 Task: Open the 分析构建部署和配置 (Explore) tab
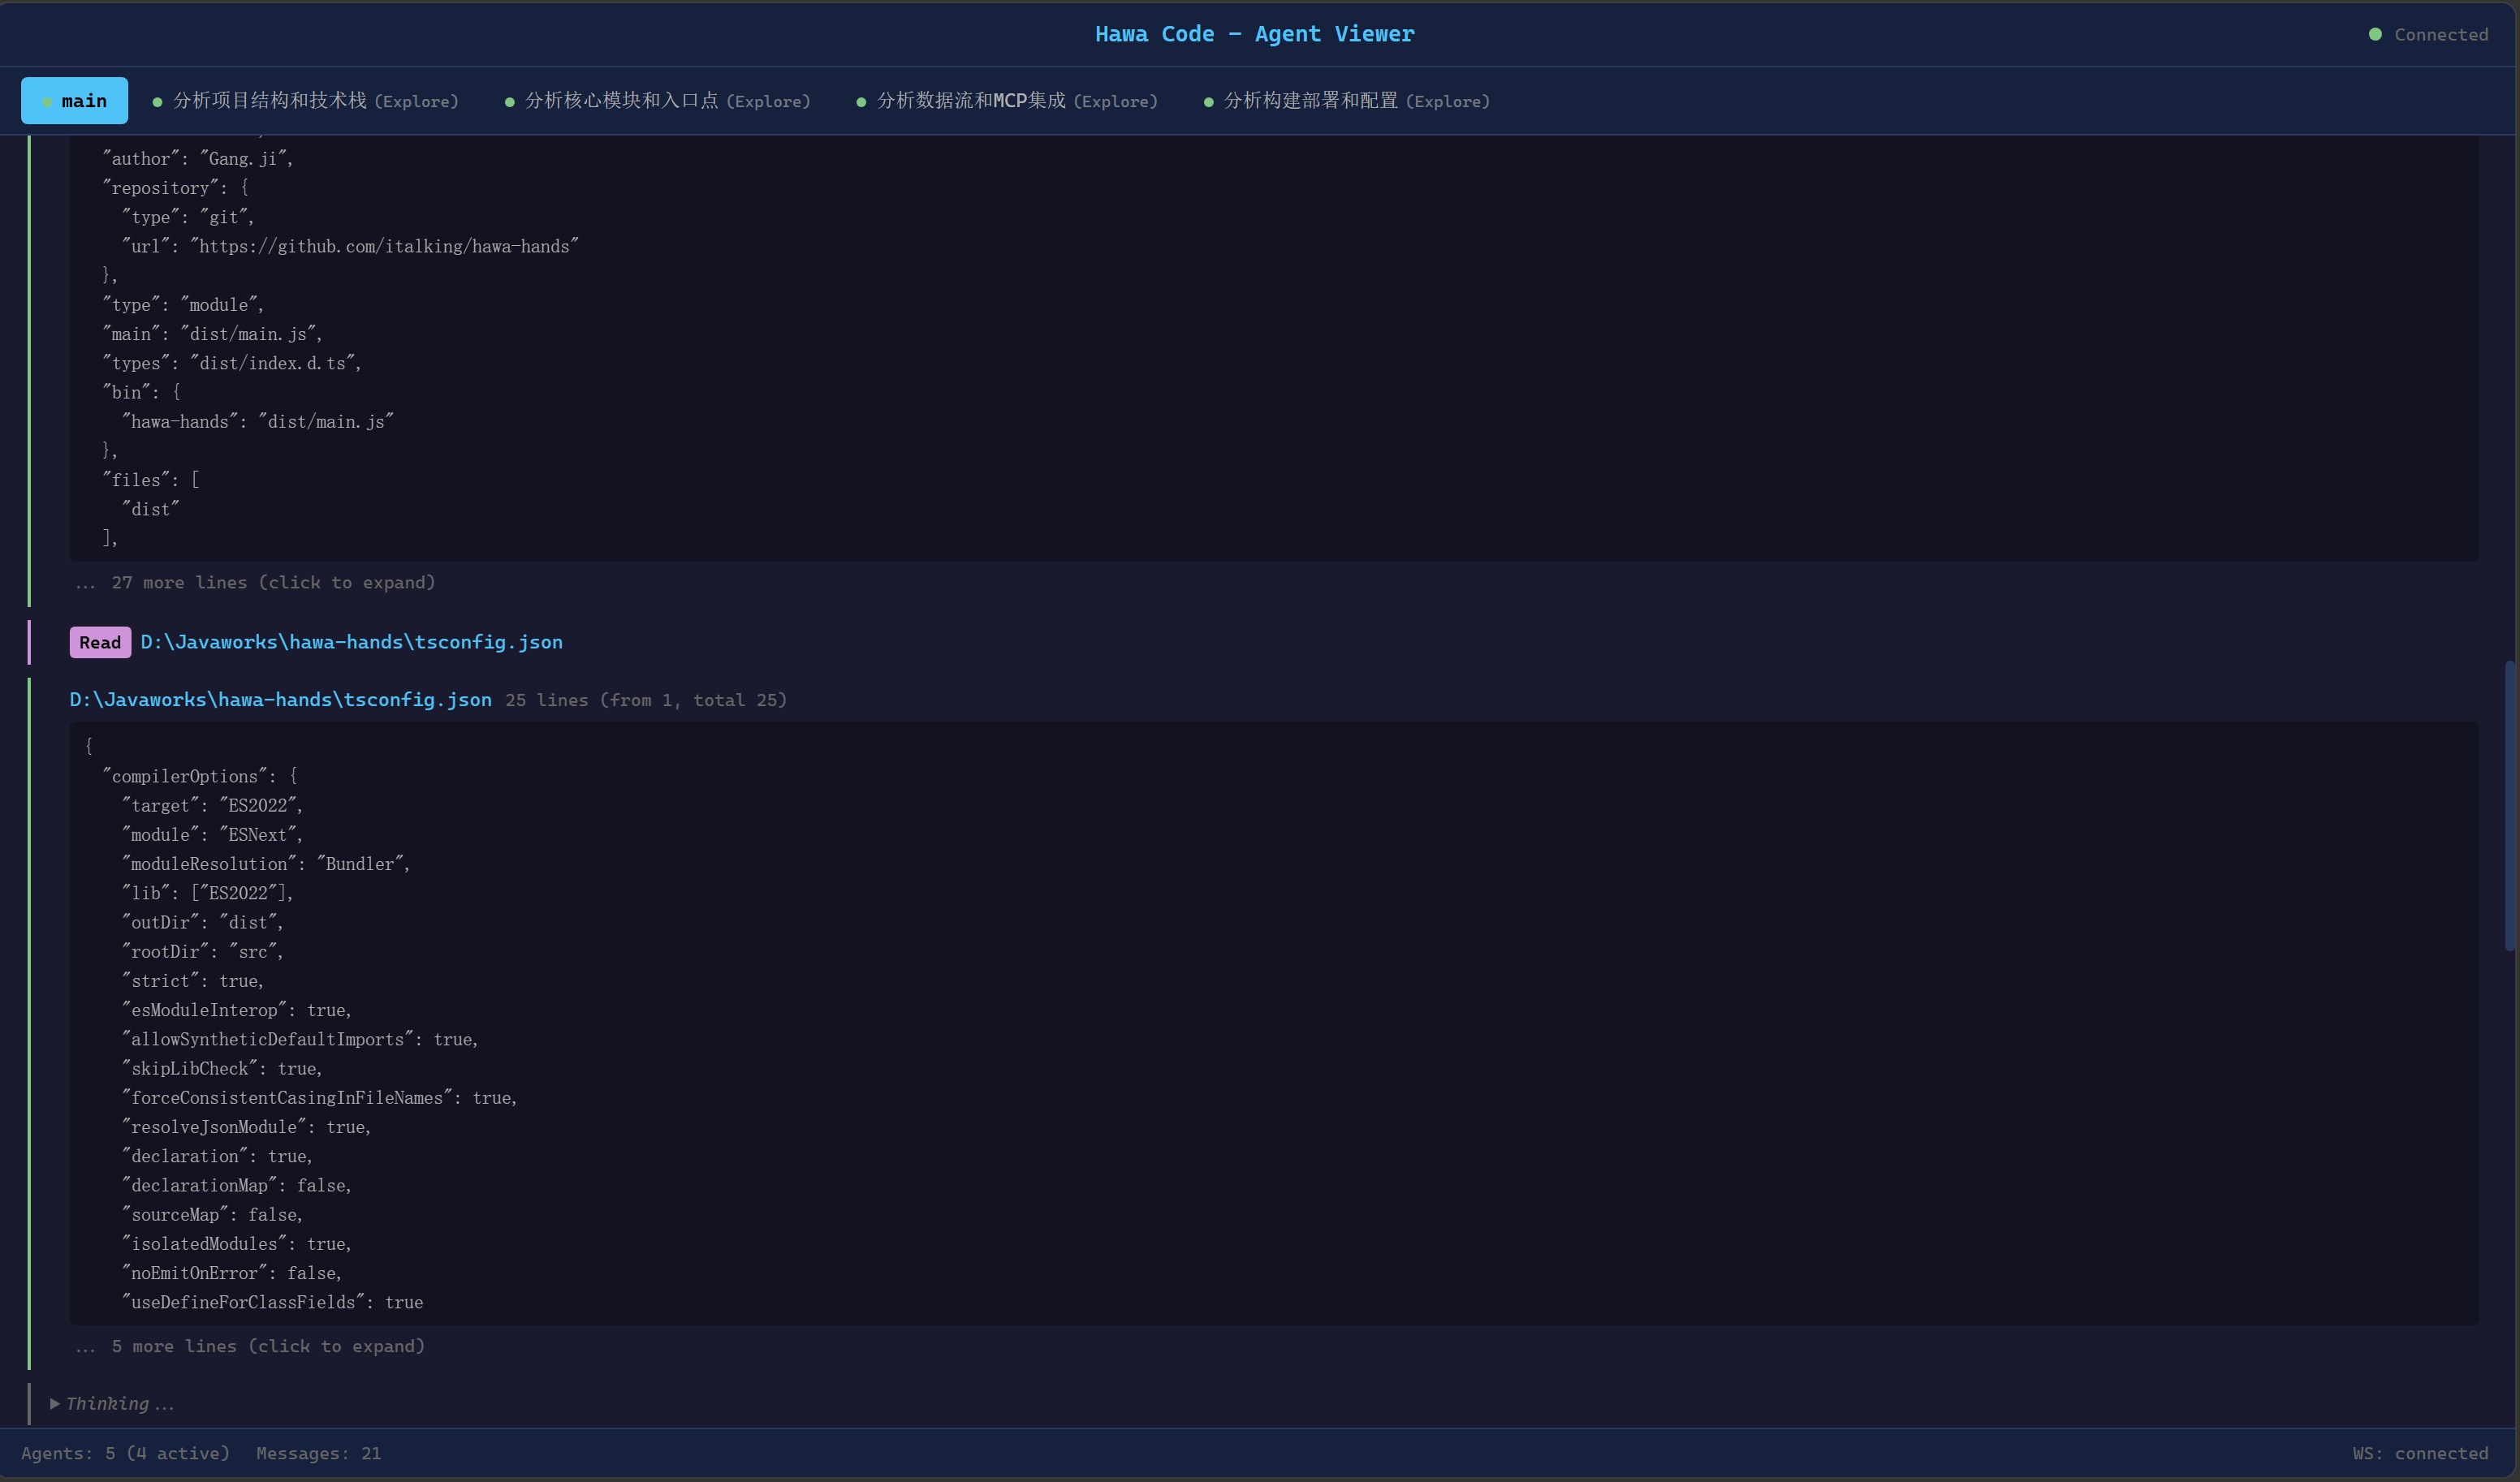coord(1346,101)
